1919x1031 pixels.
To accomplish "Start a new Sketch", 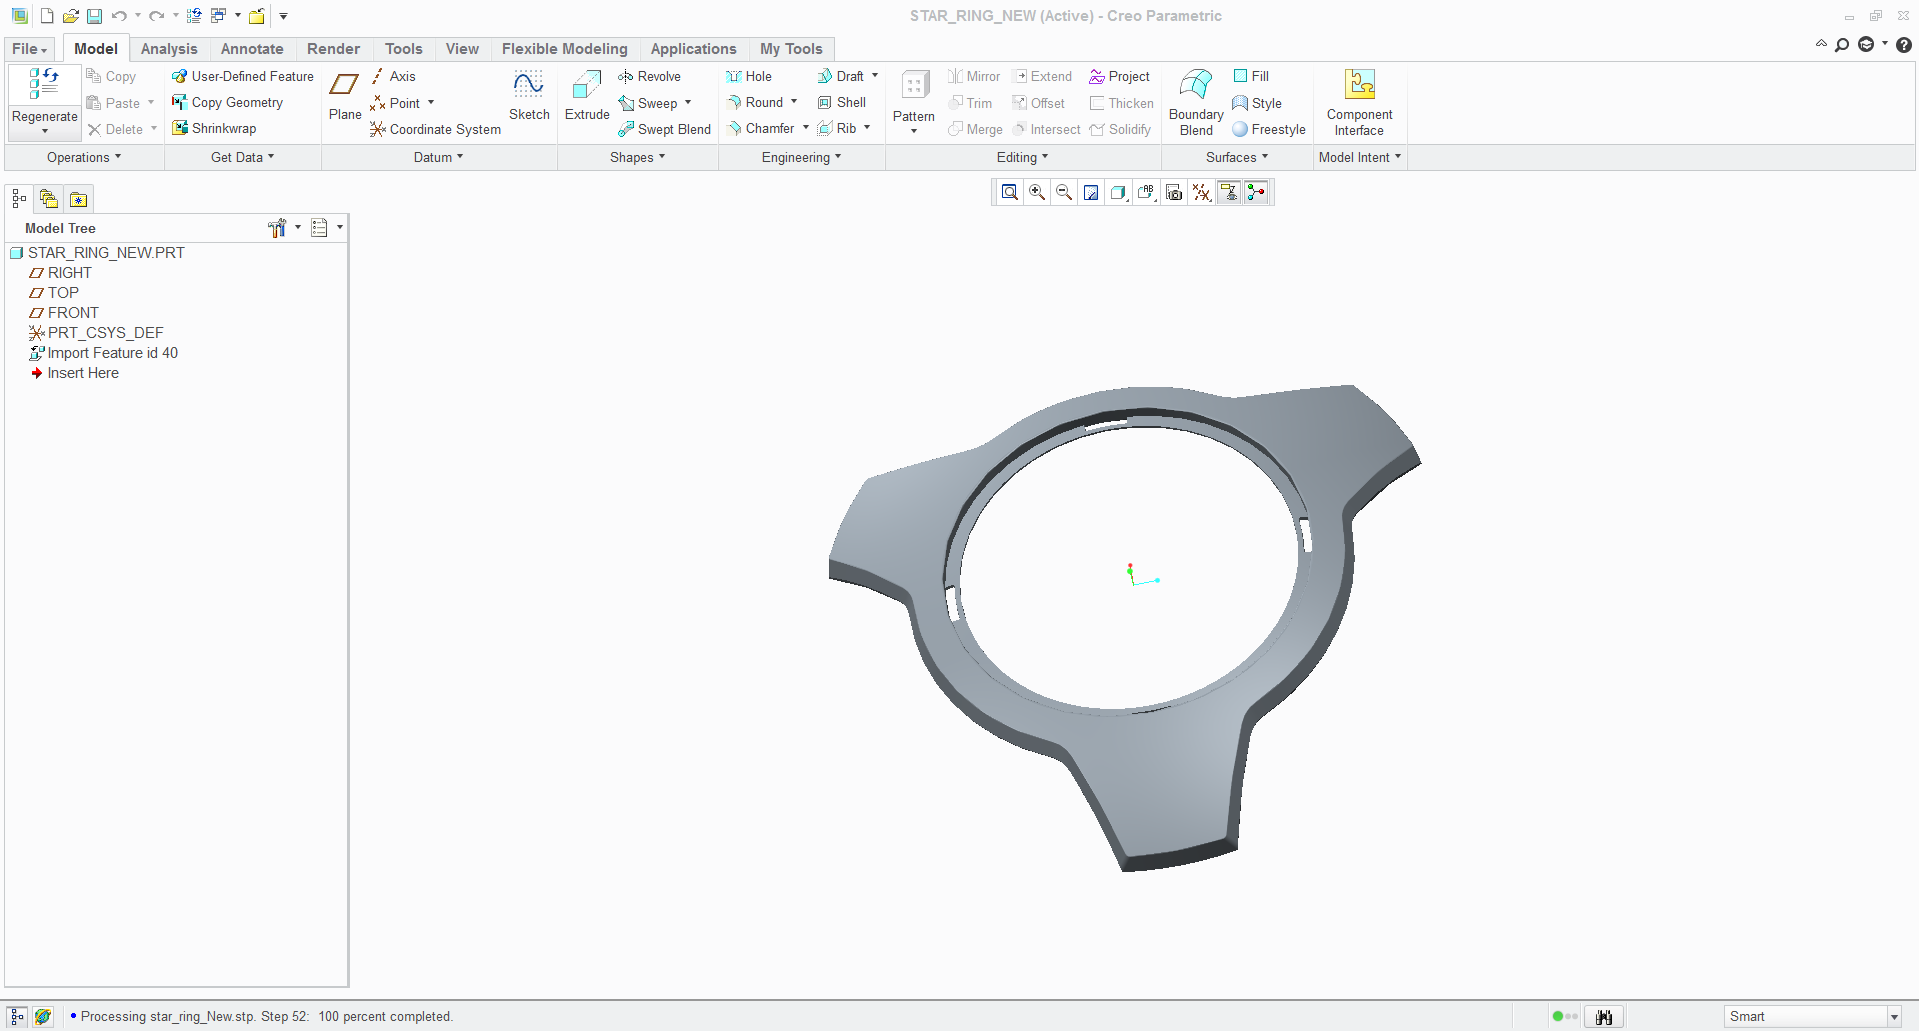I will tap(529, 97).
